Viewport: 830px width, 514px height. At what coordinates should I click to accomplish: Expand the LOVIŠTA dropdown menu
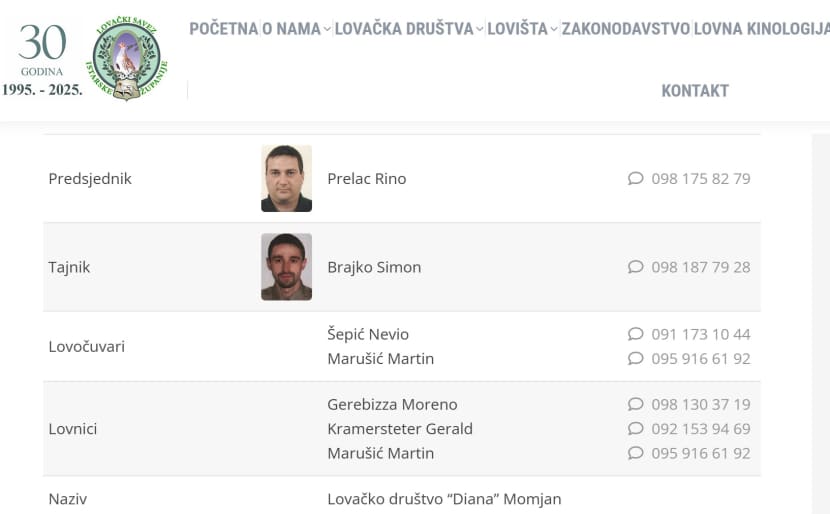[523, 29]
